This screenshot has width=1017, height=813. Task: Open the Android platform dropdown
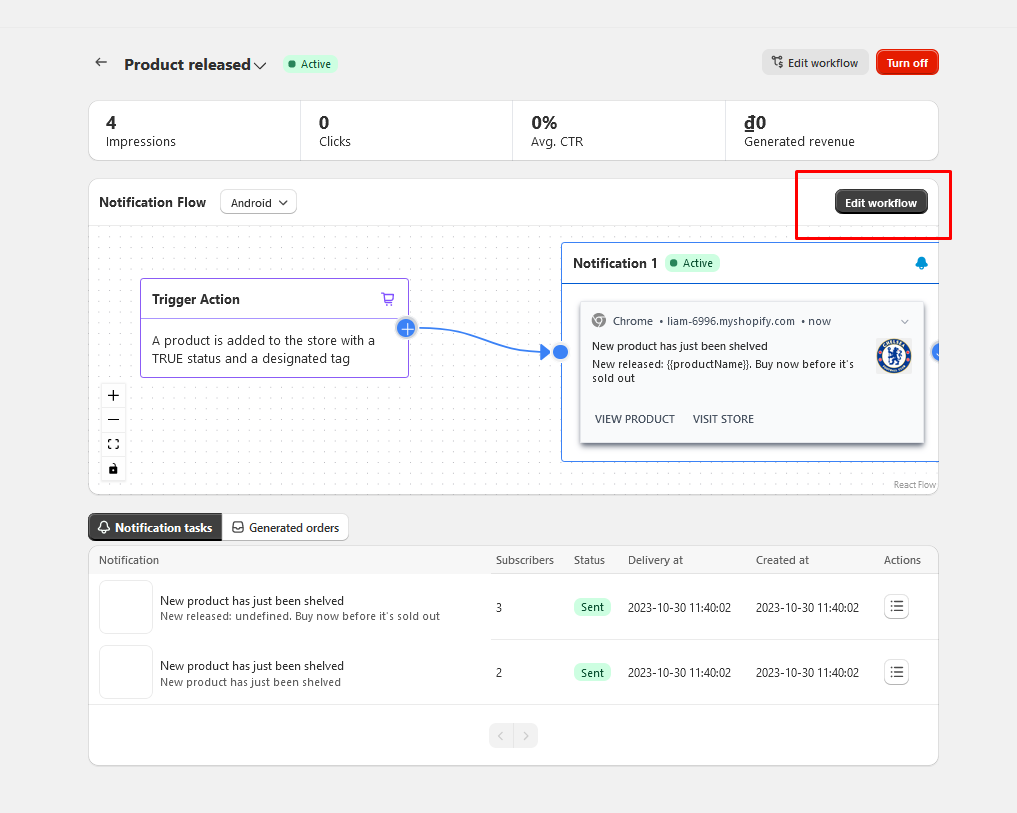tap(258, 203)
